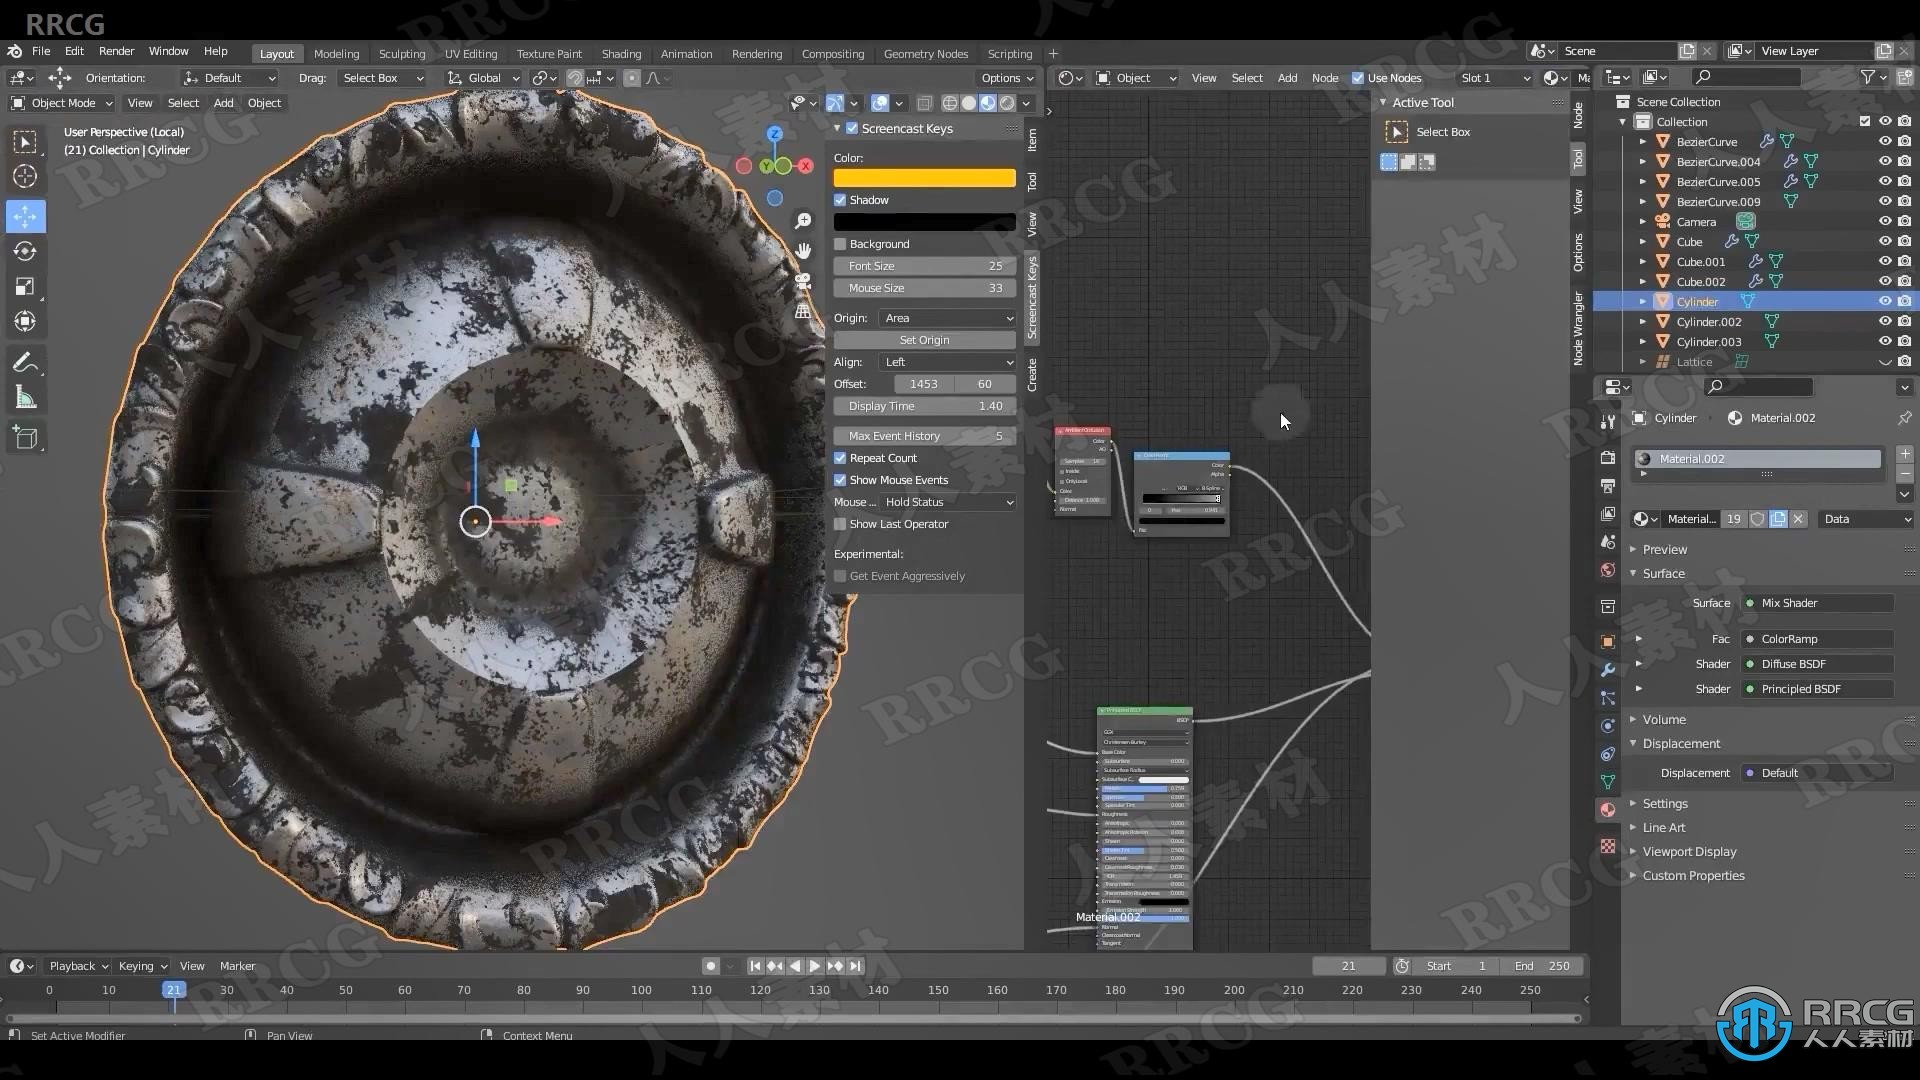This screenshot has height=1080, width=1920.
Task: Click the modifier properties wrench icon
Action: point(1609,669)
